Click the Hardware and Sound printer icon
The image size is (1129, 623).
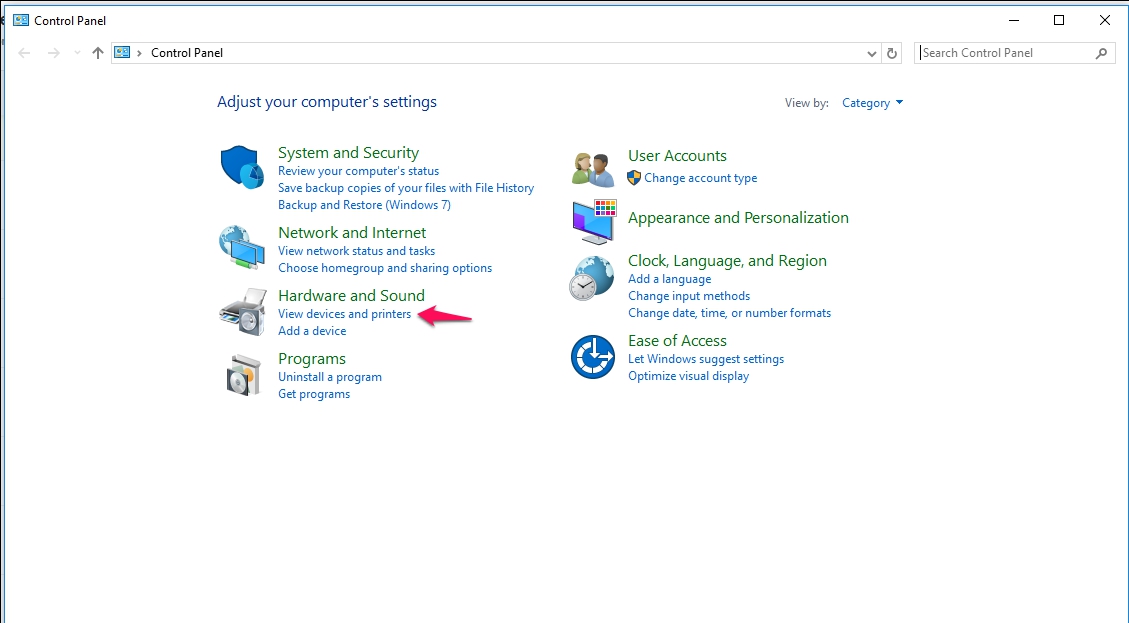(243, 311)
